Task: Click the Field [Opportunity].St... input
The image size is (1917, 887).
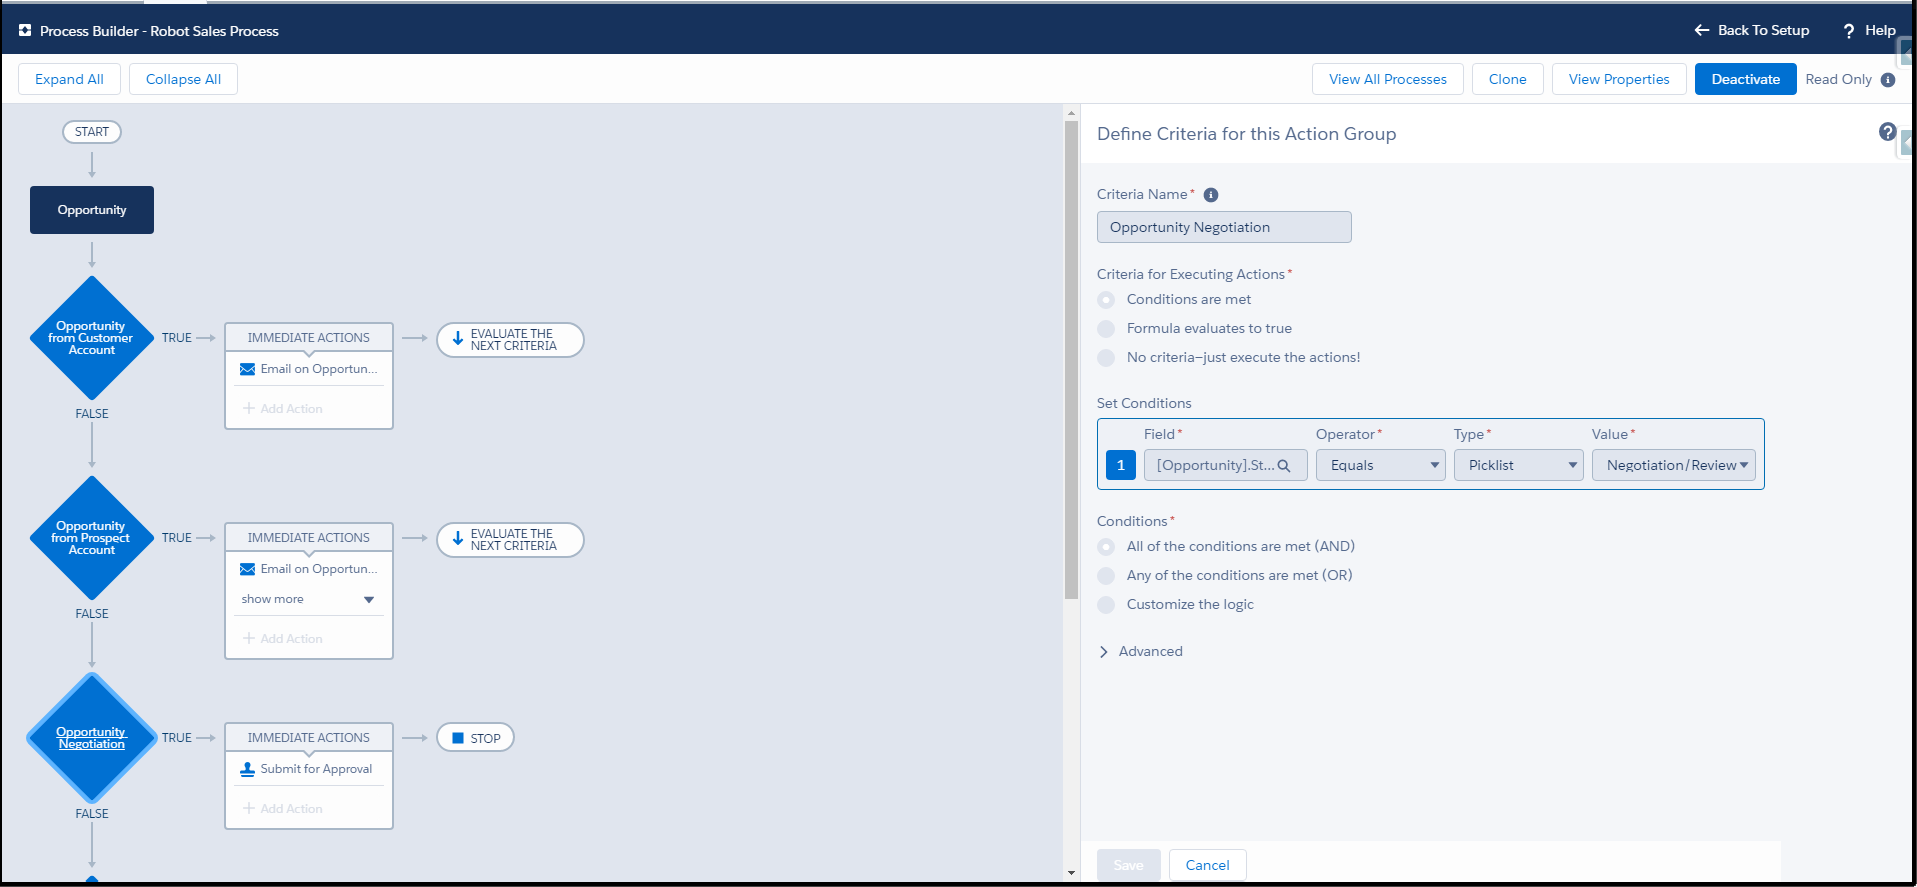Action: point(1226,465)
